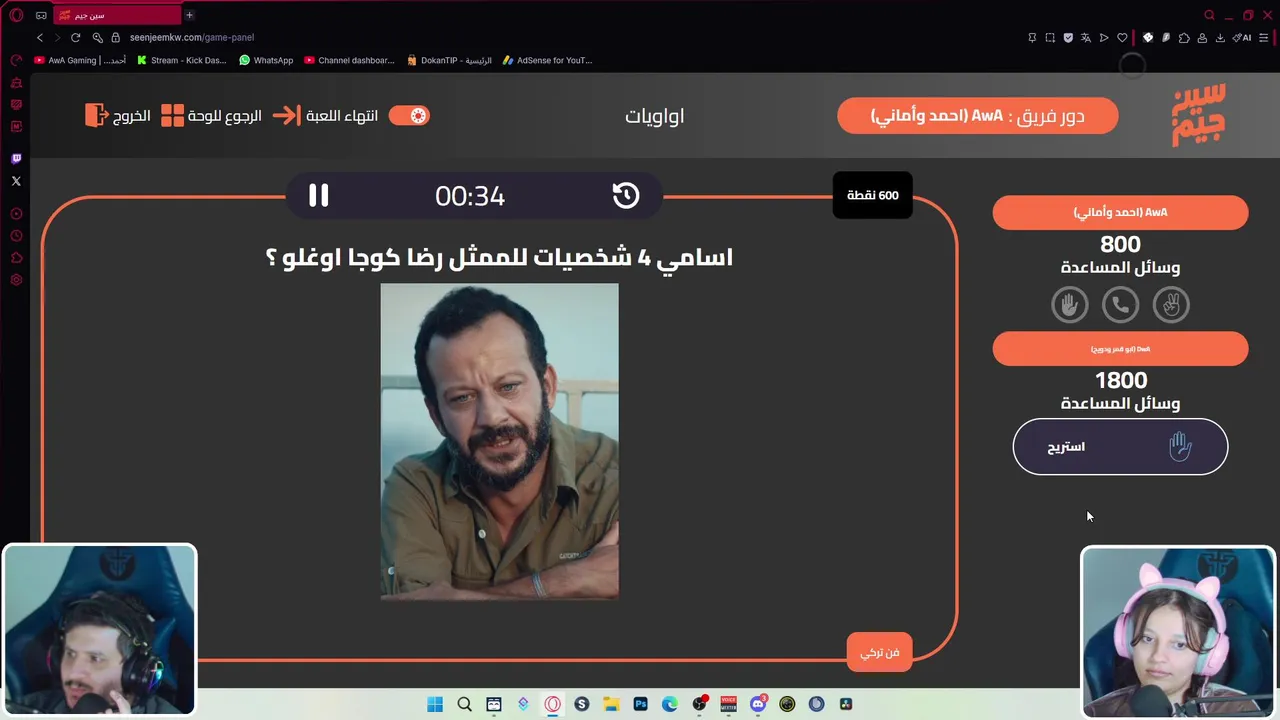This screenshot has height=720, width=1280.
Task: Open the downloads icon in toolbar
Action: coord(1220,38)
